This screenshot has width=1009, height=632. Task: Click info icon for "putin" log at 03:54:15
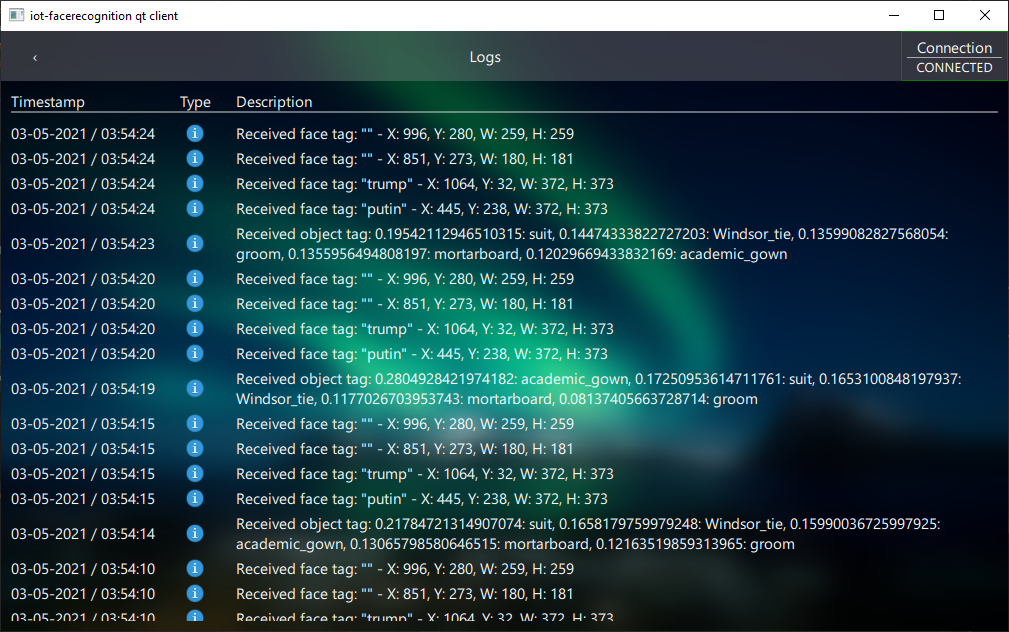click(195, 499)
